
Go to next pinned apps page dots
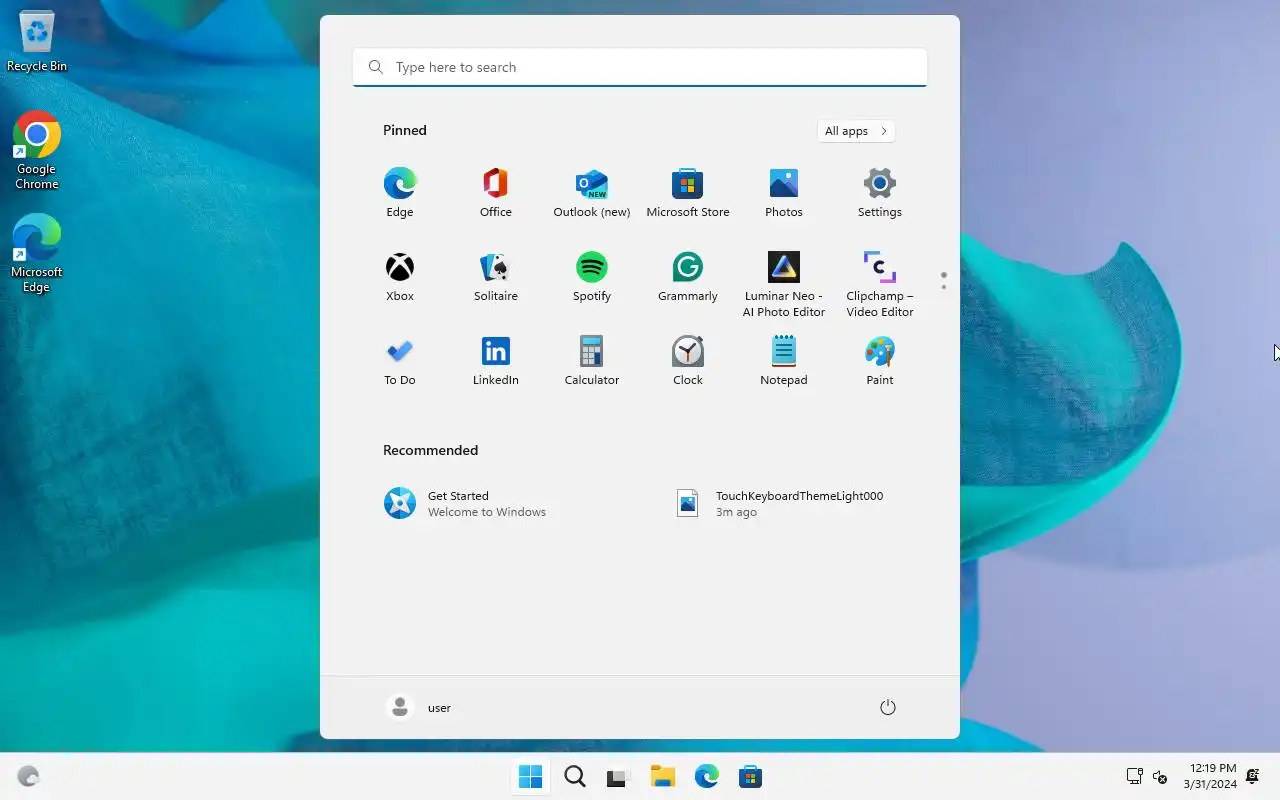tap(943, 281)
